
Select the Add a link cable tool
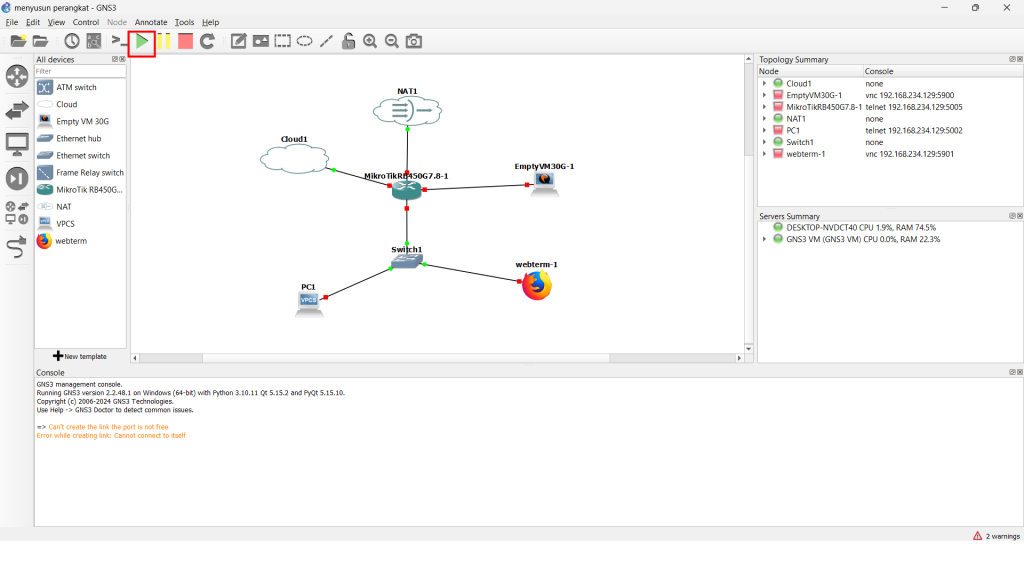pyautogui.click(x=17, y=246)
